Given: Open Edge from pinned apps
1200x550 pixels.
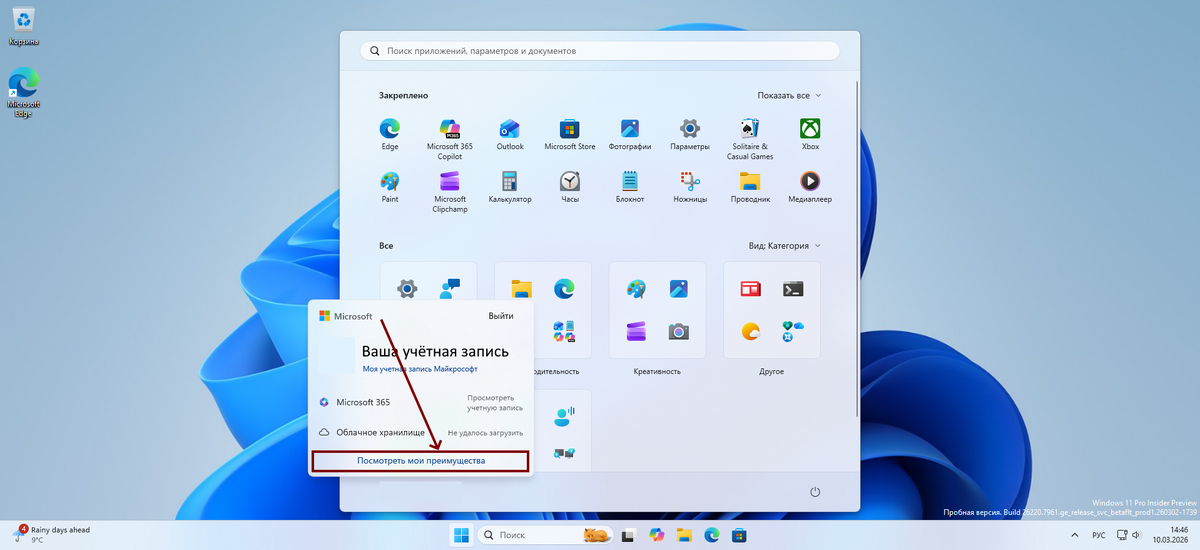Looking at the screenshot, I should (x=390, y=128).
